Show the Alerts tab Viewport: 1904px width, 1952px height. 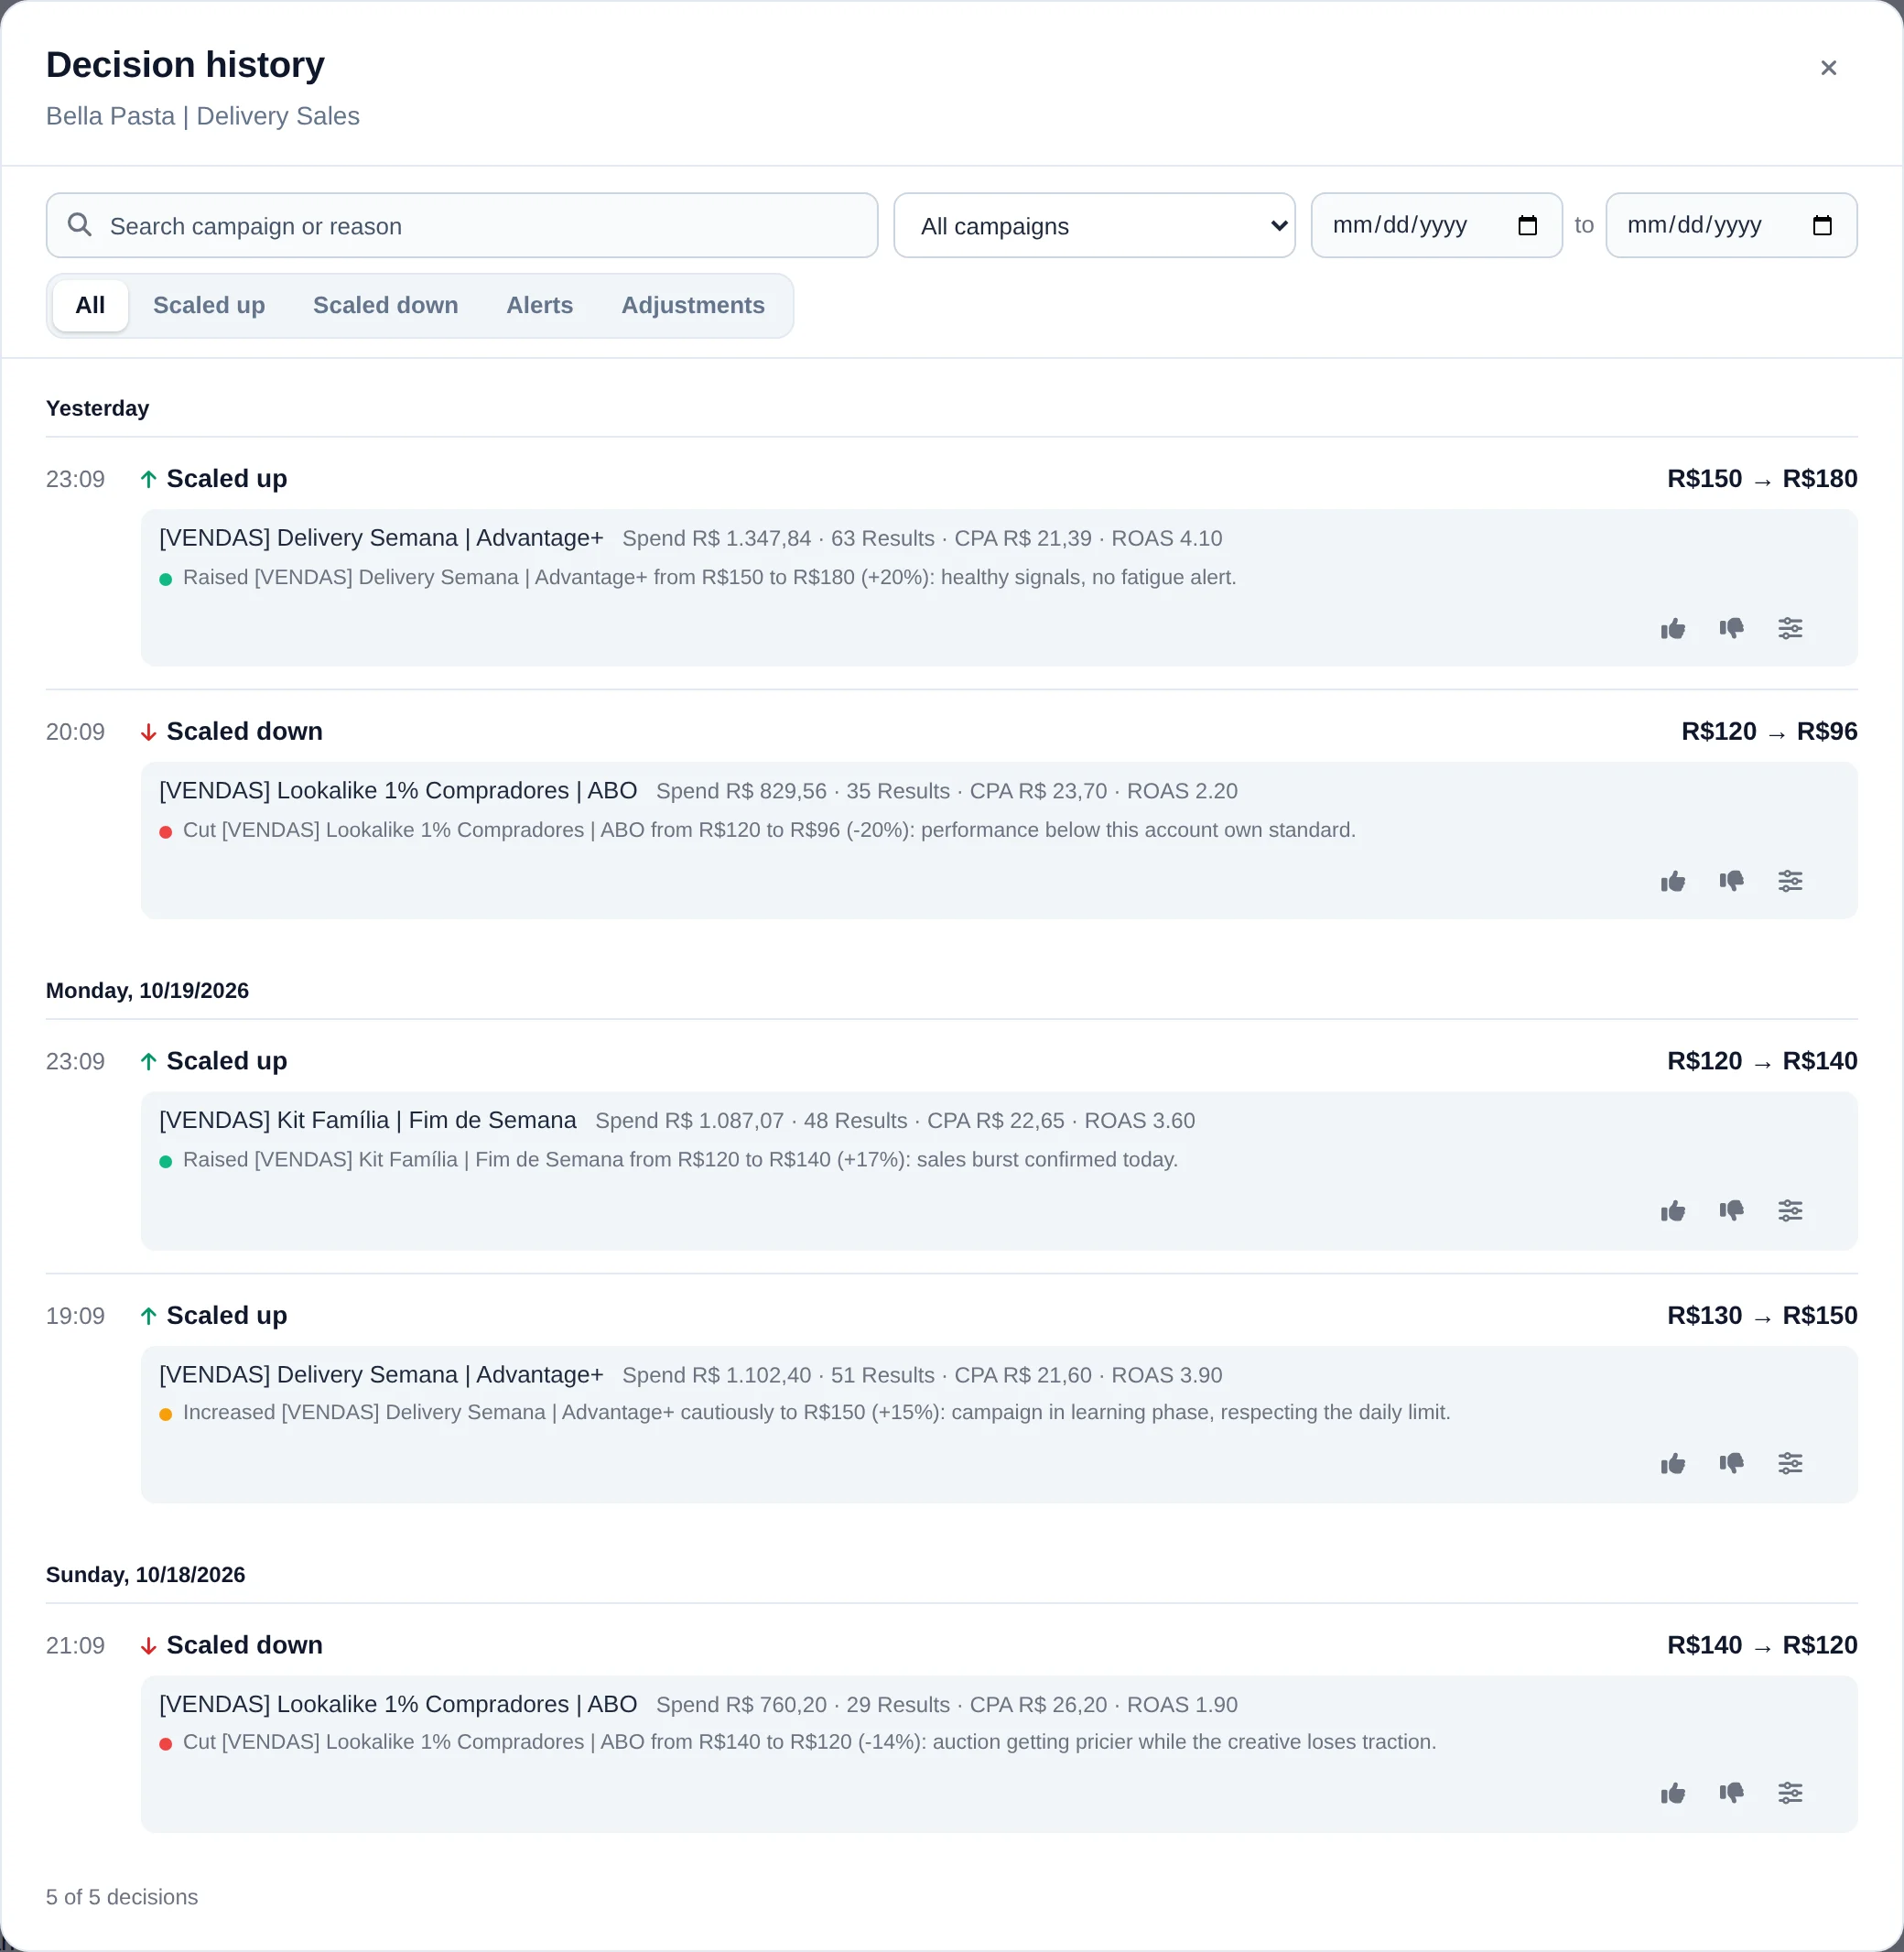540,305
